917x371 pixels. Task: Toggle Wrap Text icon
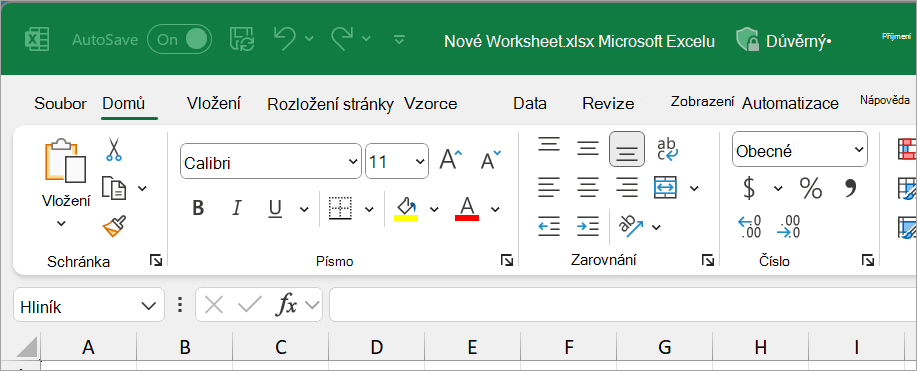[x=667, y=149]
